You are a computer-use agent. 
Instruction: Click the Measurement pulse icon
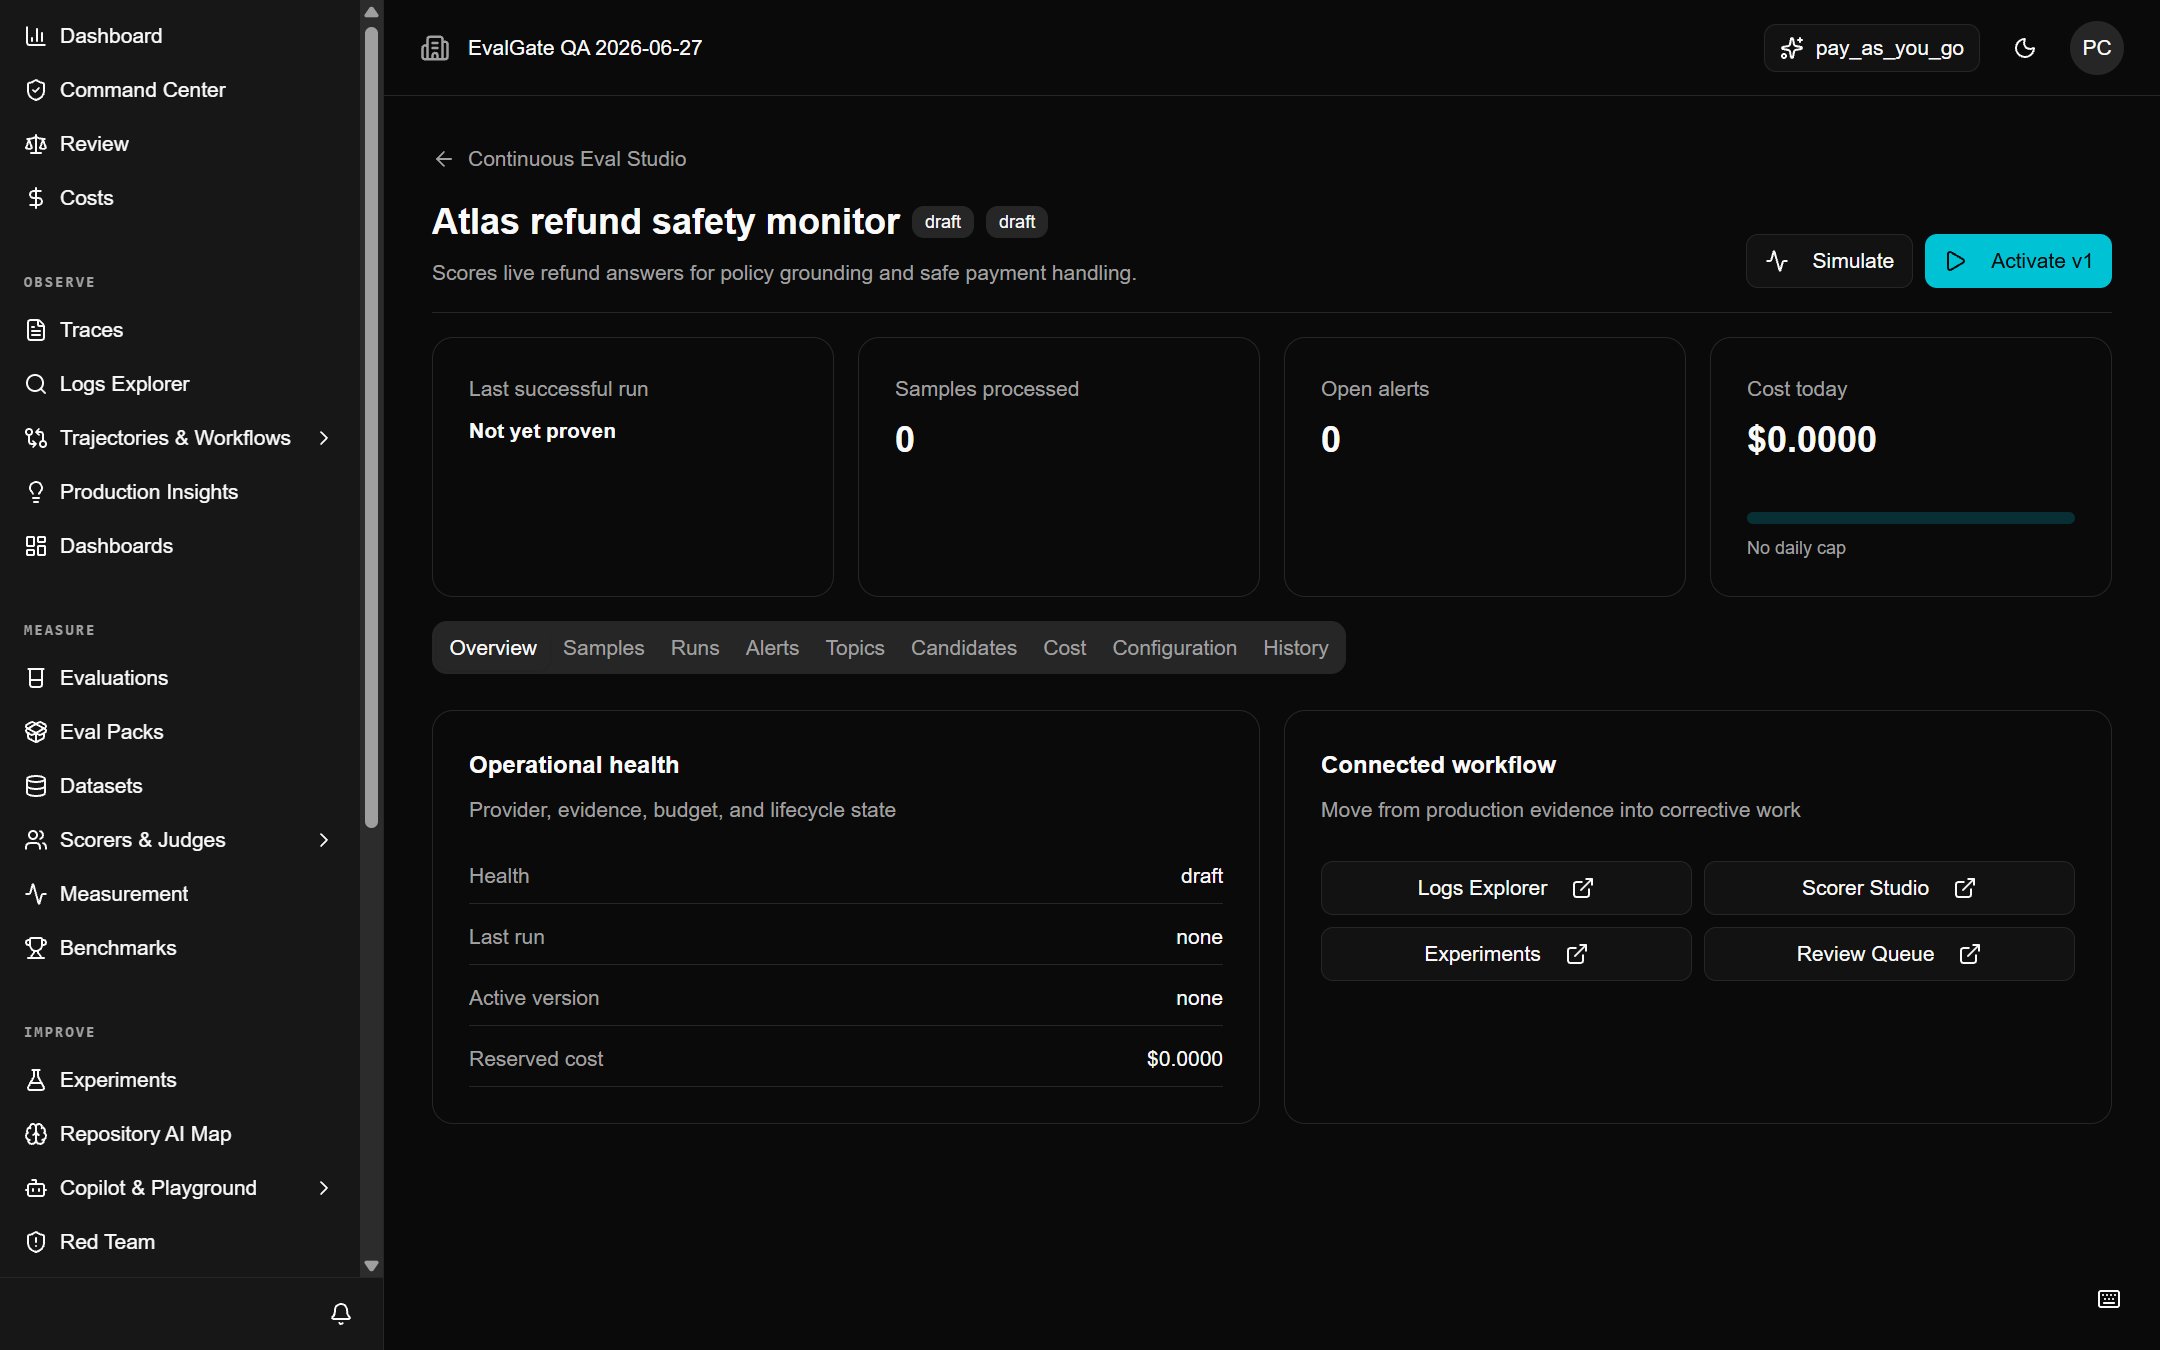pyautogui.click(x=36, y=894)
